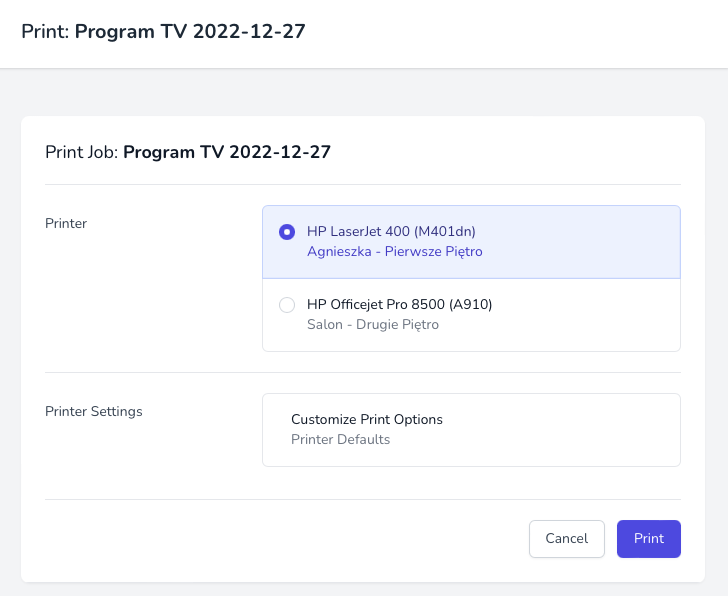Image resolution: width=728 pixels, height=596 pixels.
Task: Click the Salon - Drugie Piętro location text
Action: pyautogui.click(x=373, y=324)
